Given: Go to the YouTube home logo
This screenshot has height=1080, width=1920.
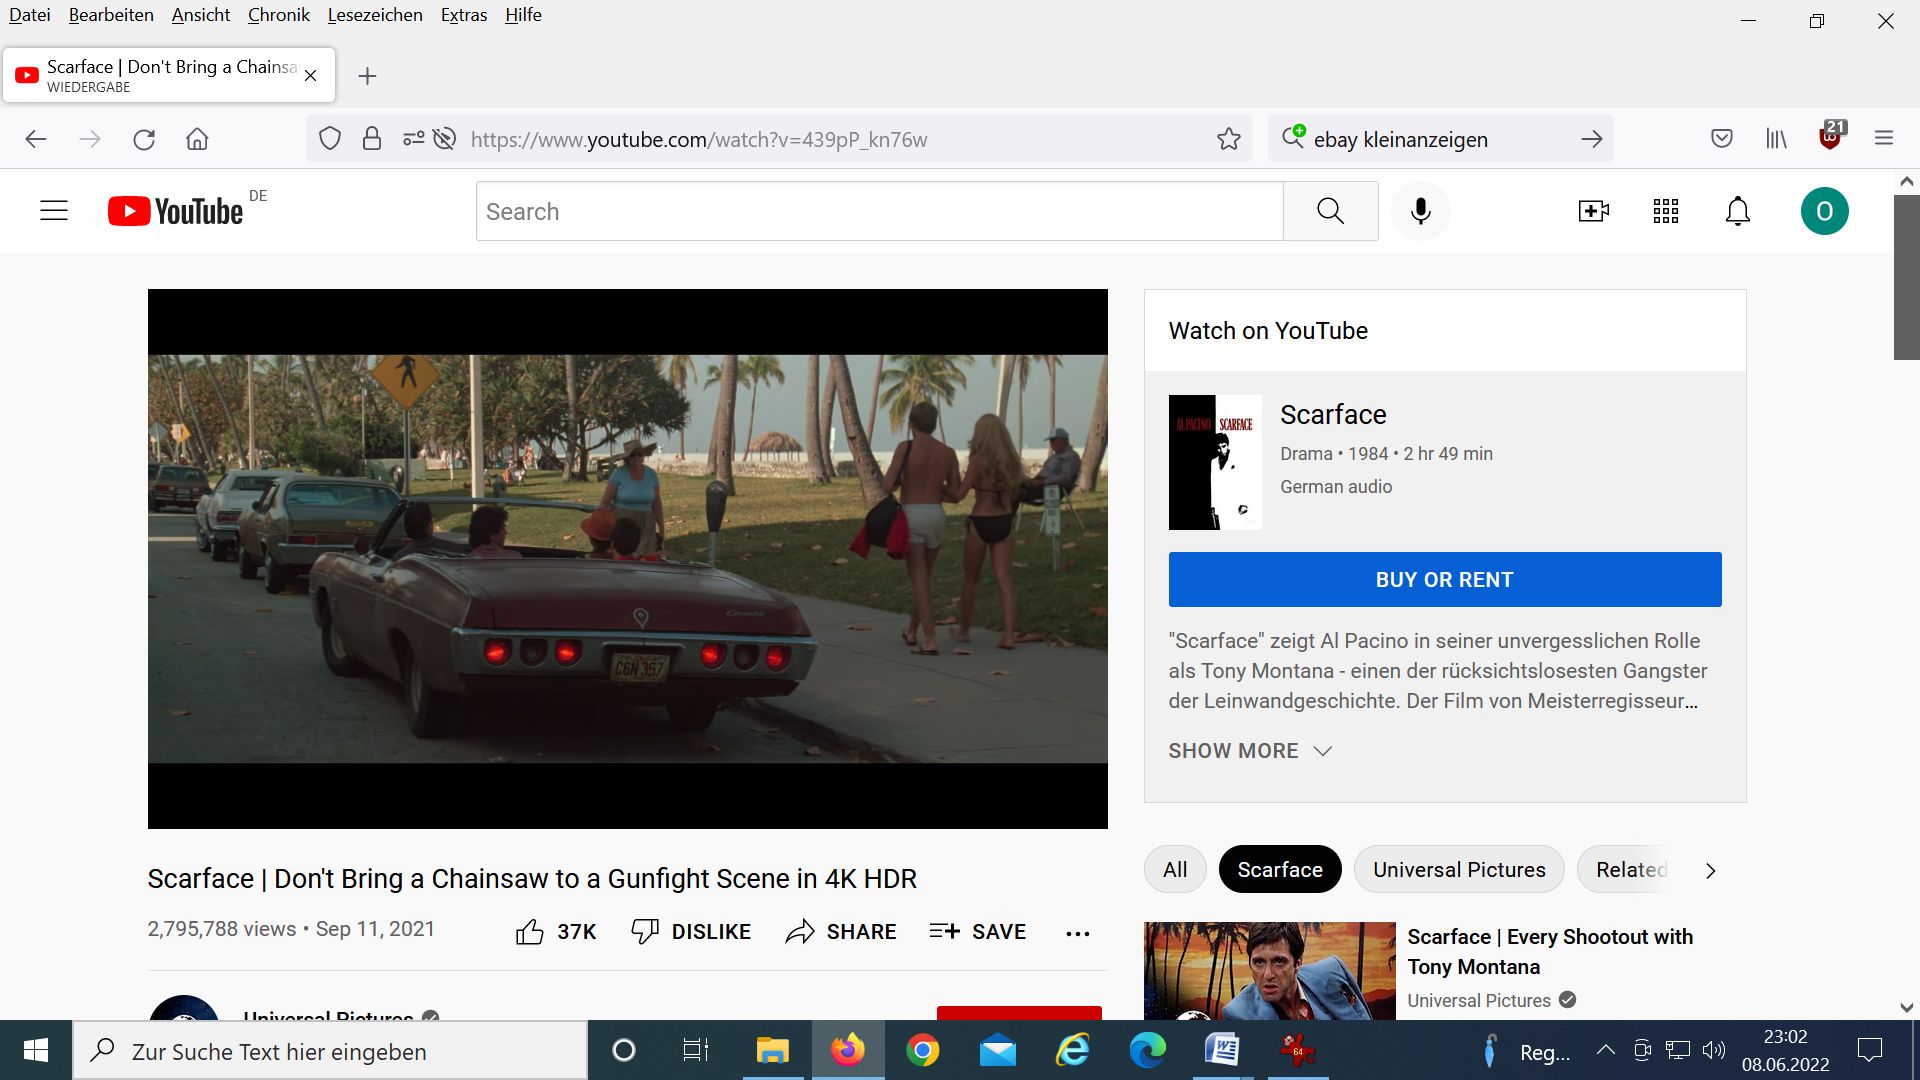Looking at the screenshot, I should click(176, 211).
